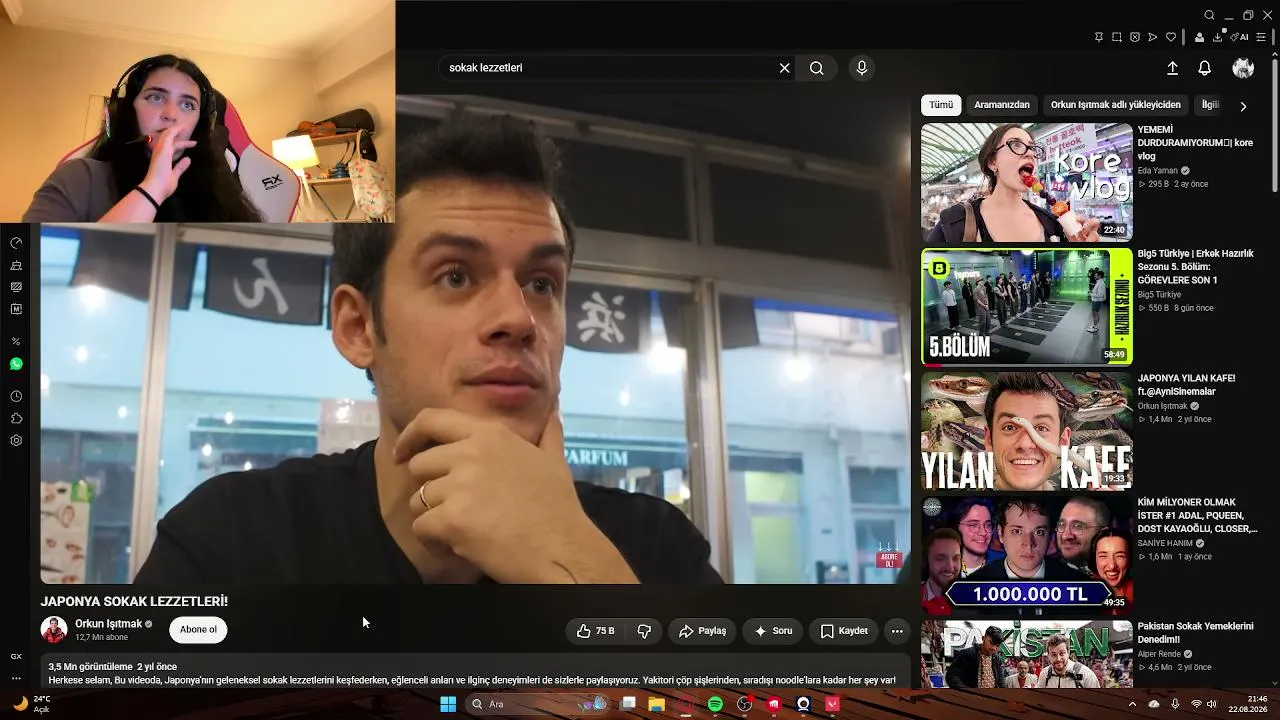This screenshot has height=720, width=1280.
Task: Click the GX logo at sidebar bottom
Action: pyautogui.click(x=16, y=656)
